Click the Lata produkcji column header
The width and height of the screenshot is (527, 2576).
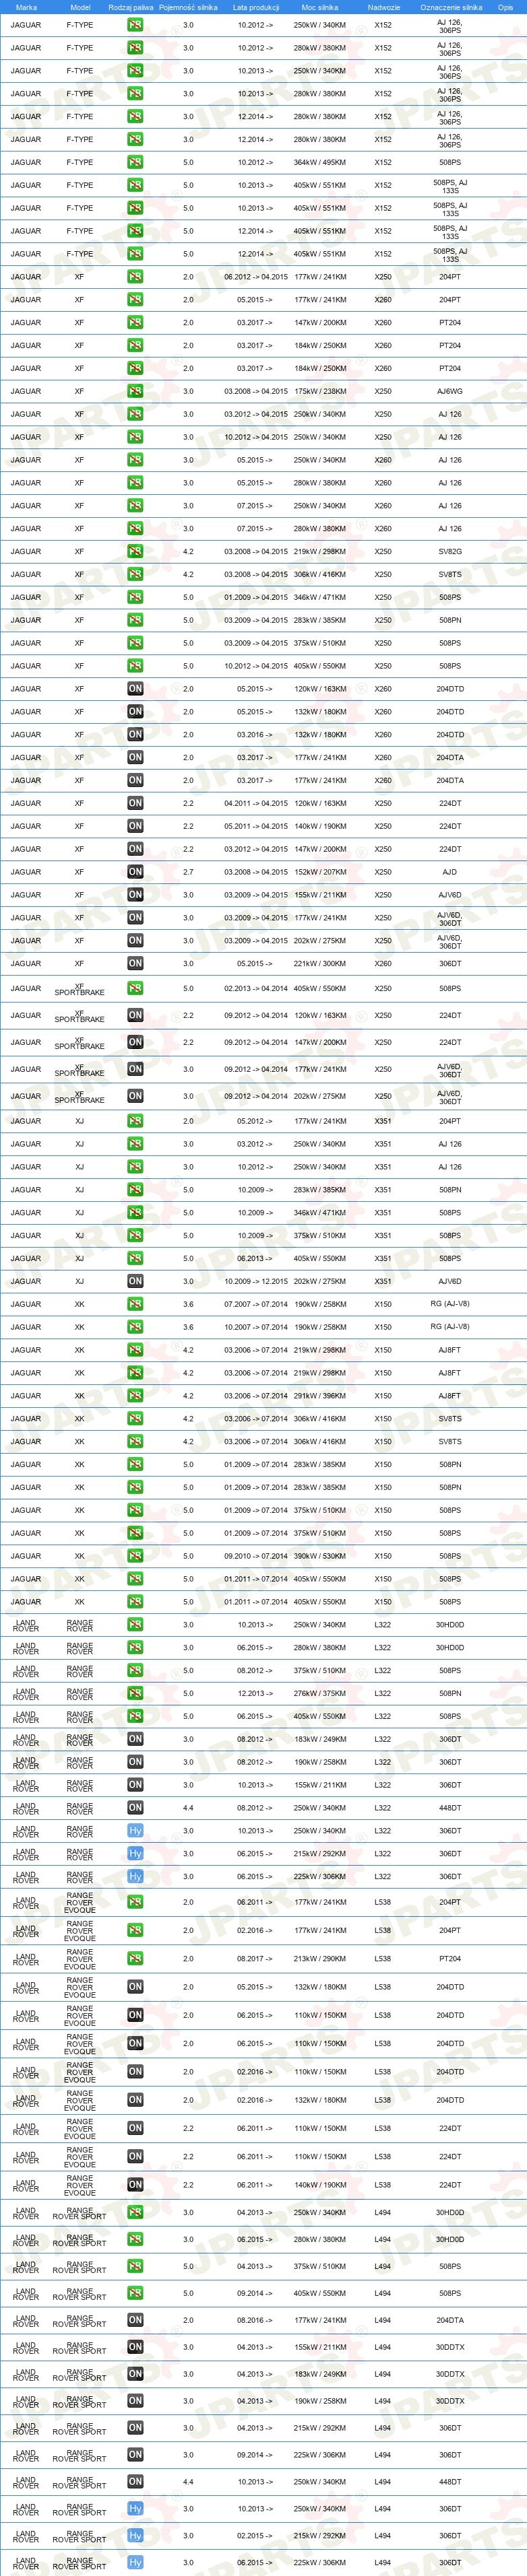(x=256, y=7)
